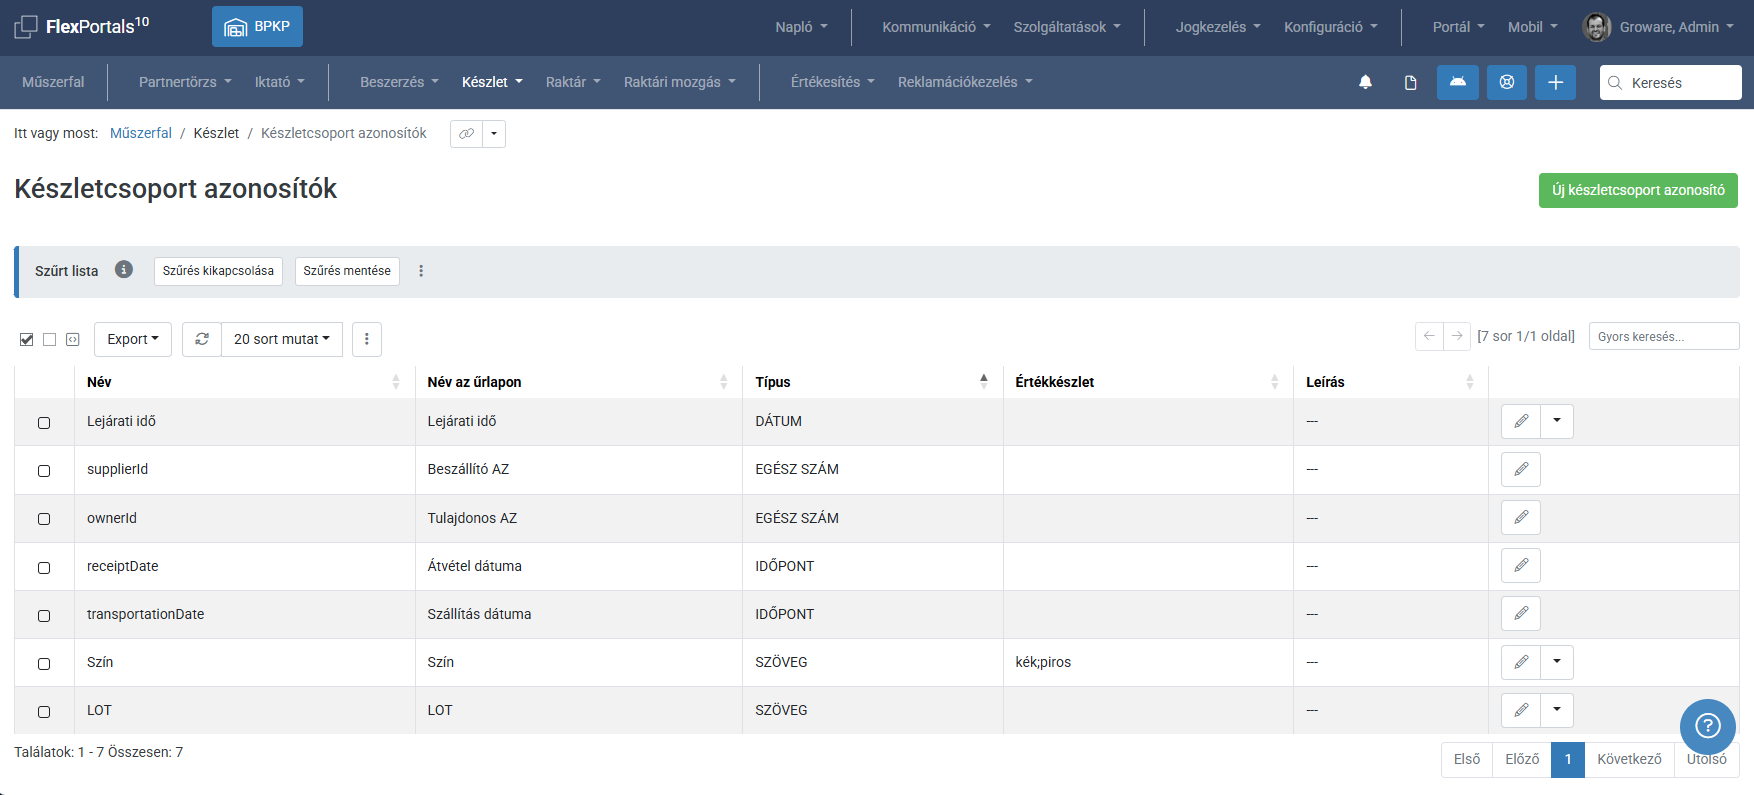Viewport: 1754px width, 795px height.
Task: Click Új készletcsoport azonosító button
Action: (1638, 190)
